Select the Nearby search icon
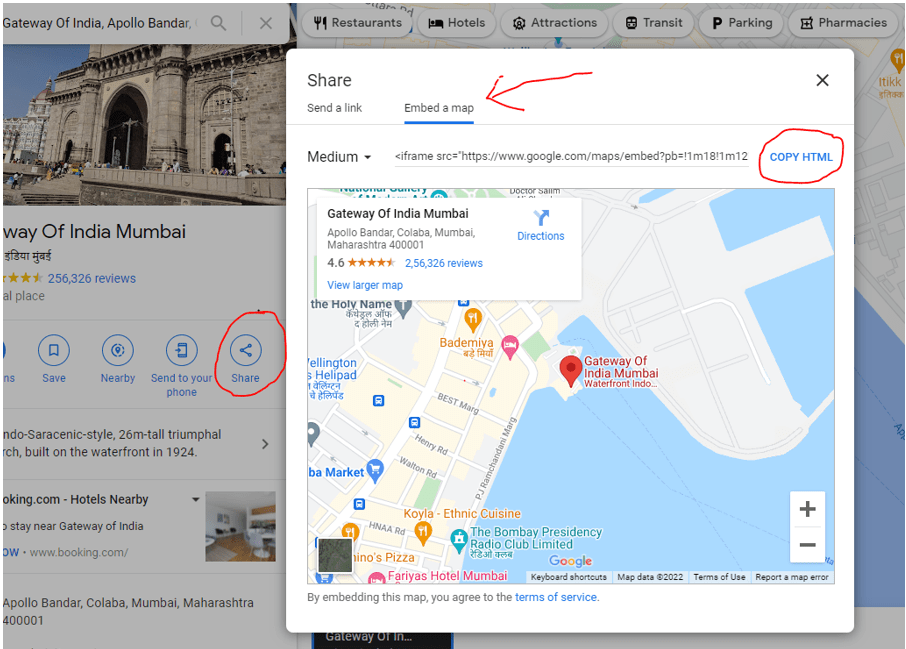Viewport: 906px width, 649px height. pyautogui.click(x=117, y=351)
